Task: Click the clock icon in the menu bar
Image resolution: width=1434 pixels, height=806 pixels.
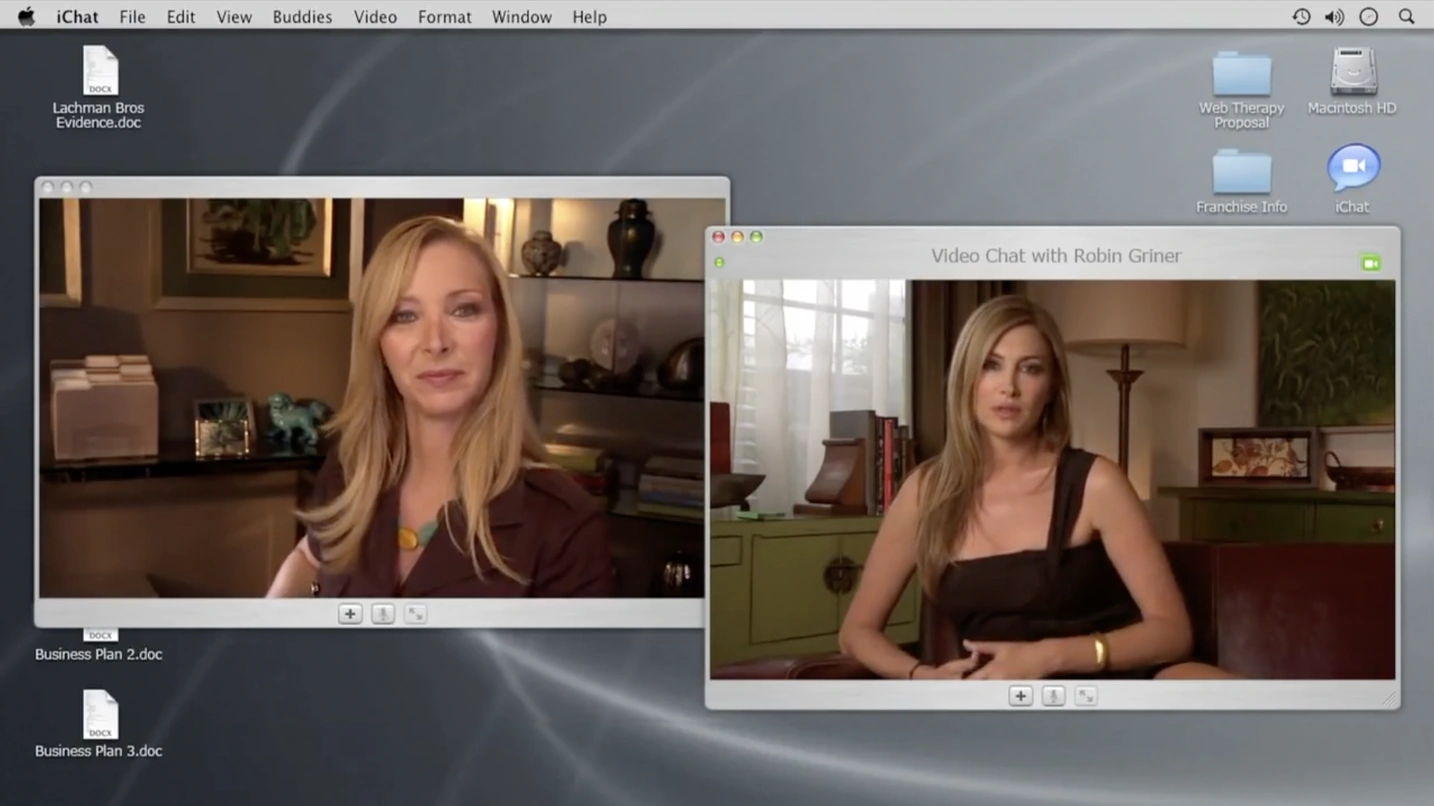Action: pyautogui.click(x=1369, y=17)
